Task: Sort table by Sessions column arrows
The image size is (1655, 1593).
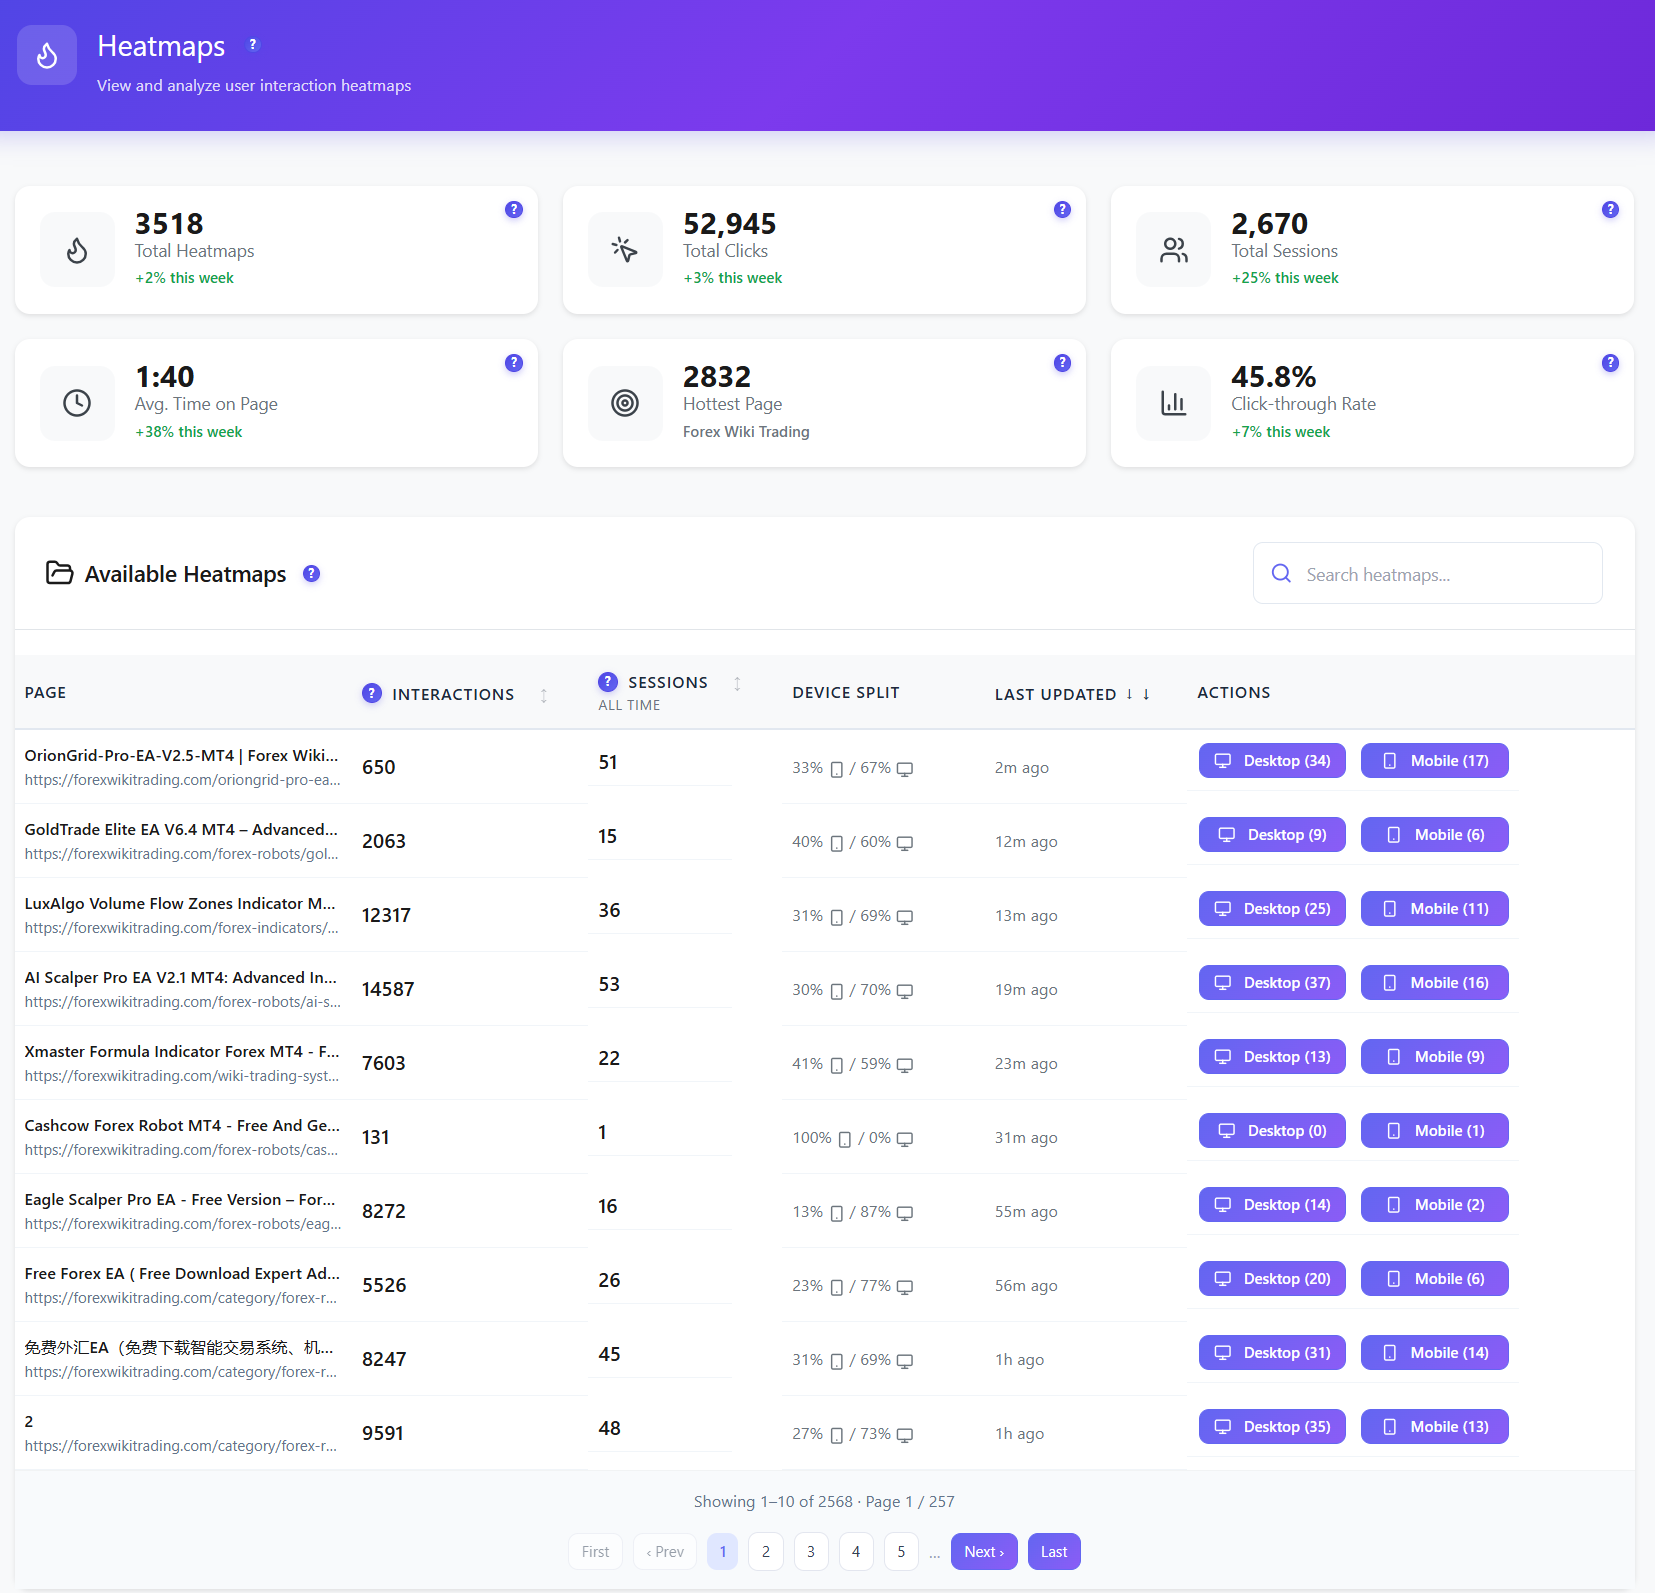Action: pos(737,683)
